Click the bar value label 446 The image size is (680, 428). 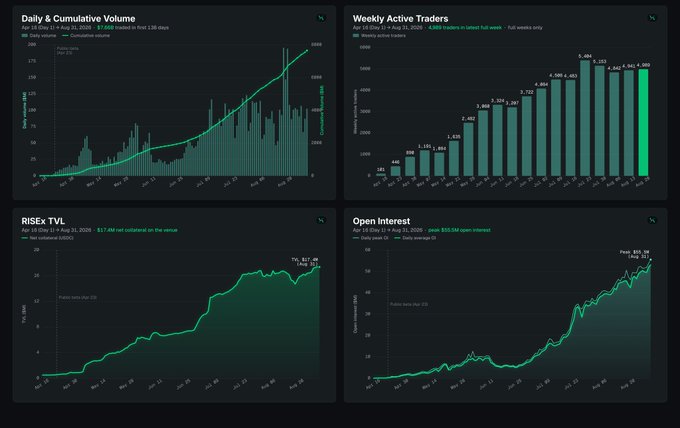tap(396, 162)
